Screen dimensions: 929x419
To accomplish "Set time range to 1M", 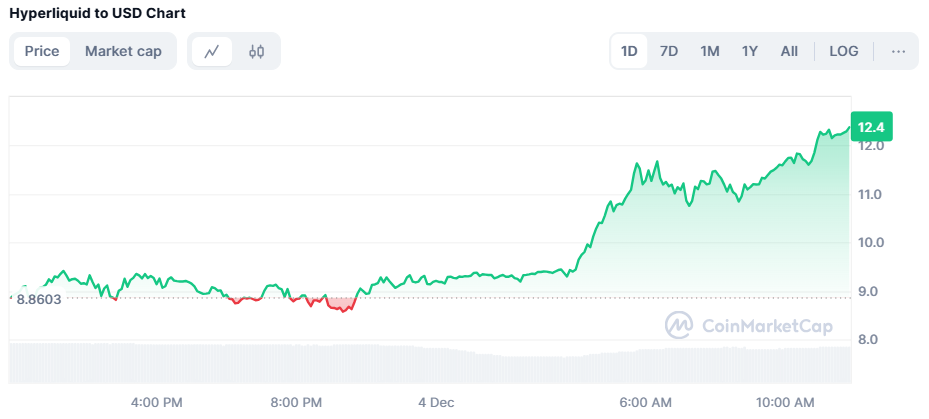I will coord(709,52).
